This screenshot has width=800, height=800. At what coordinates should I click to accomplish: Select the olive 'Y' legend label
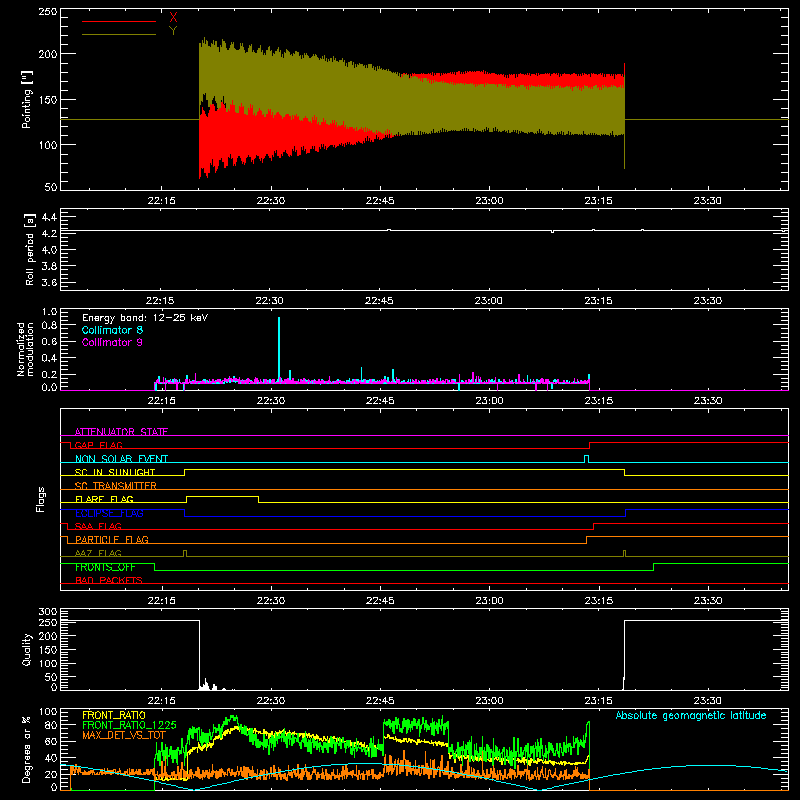pyautogui.click(x=173, y=31)
